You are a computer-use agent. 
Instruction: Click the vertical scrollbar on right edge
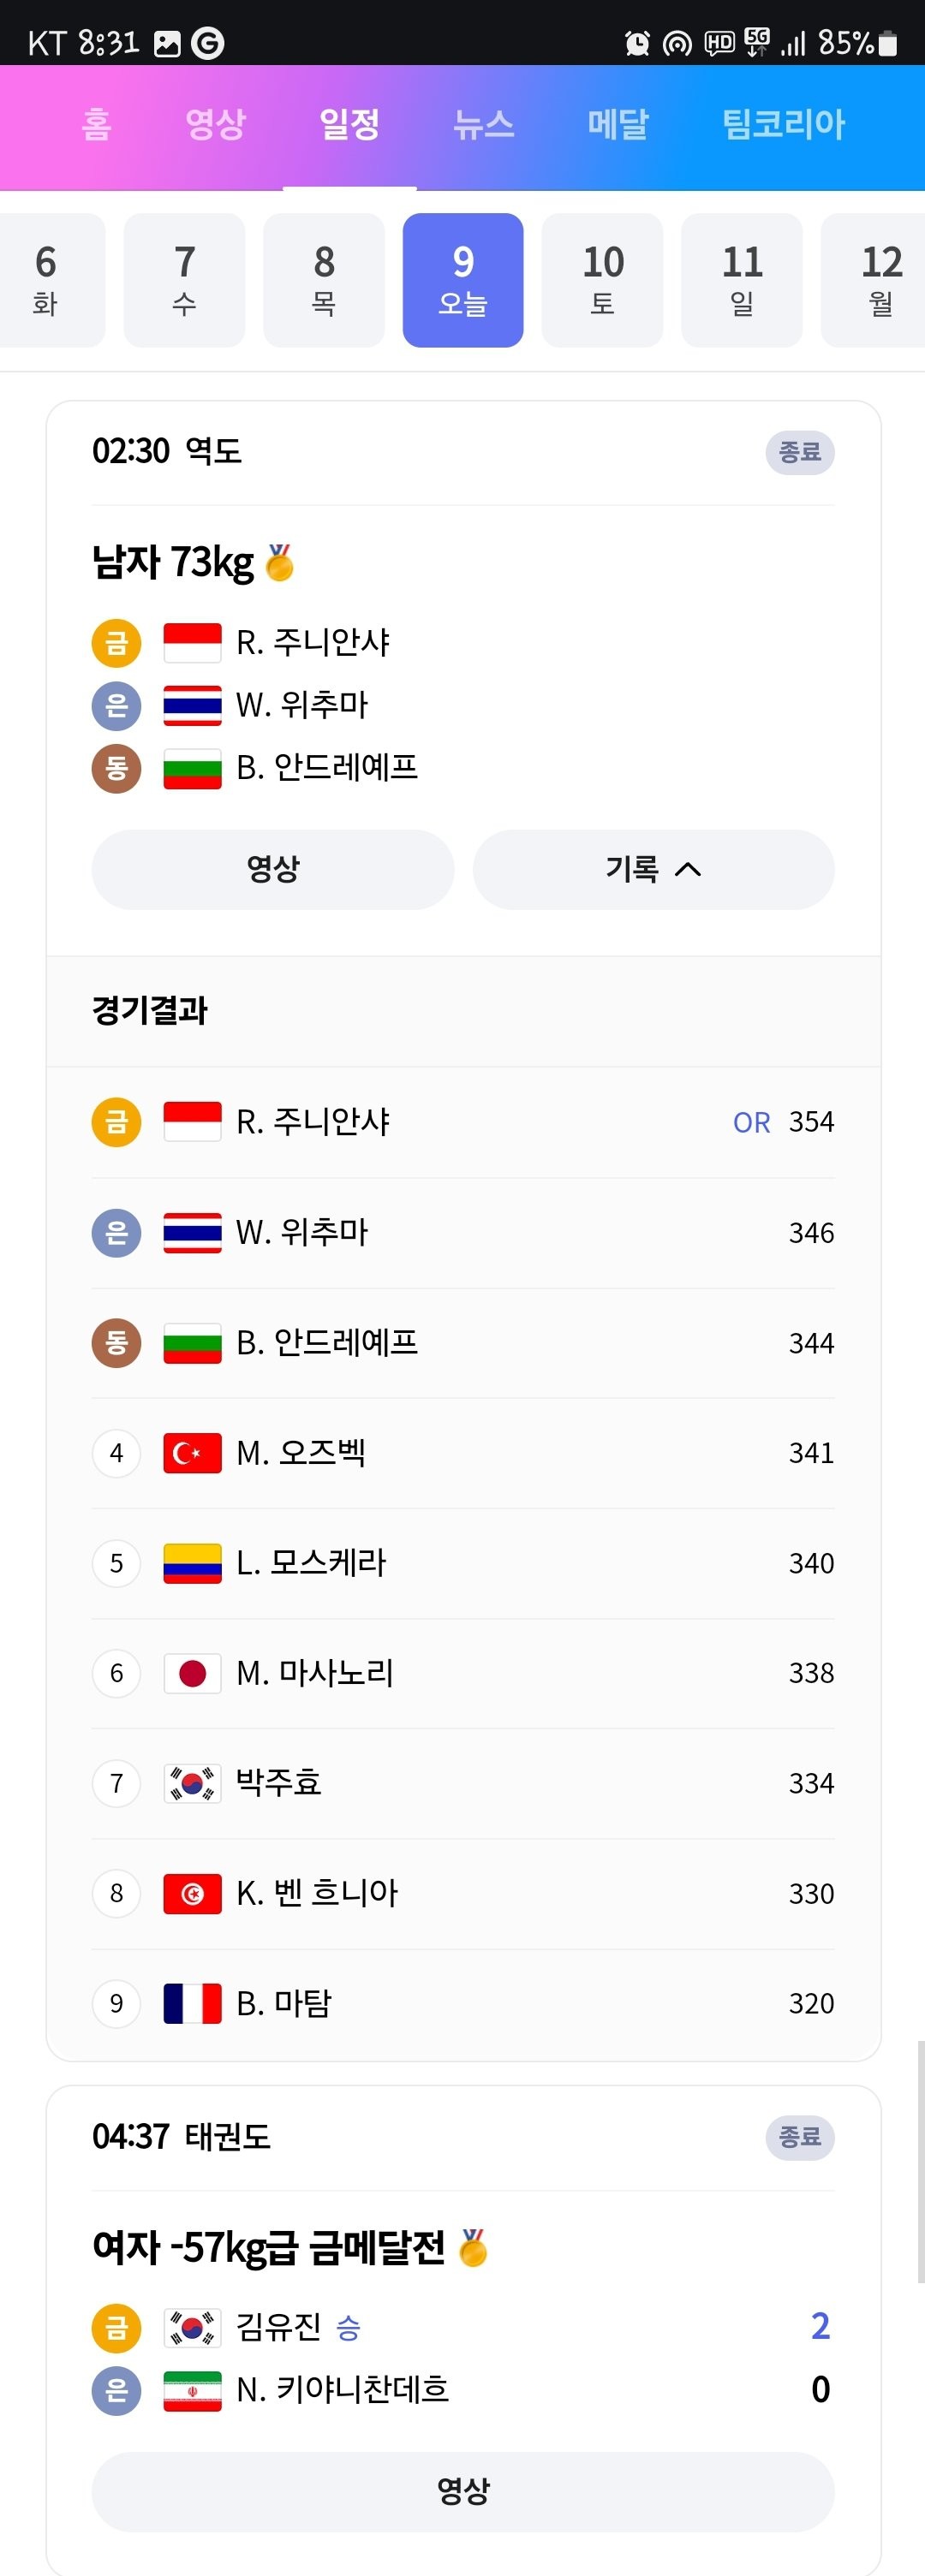pos(920,2162)
